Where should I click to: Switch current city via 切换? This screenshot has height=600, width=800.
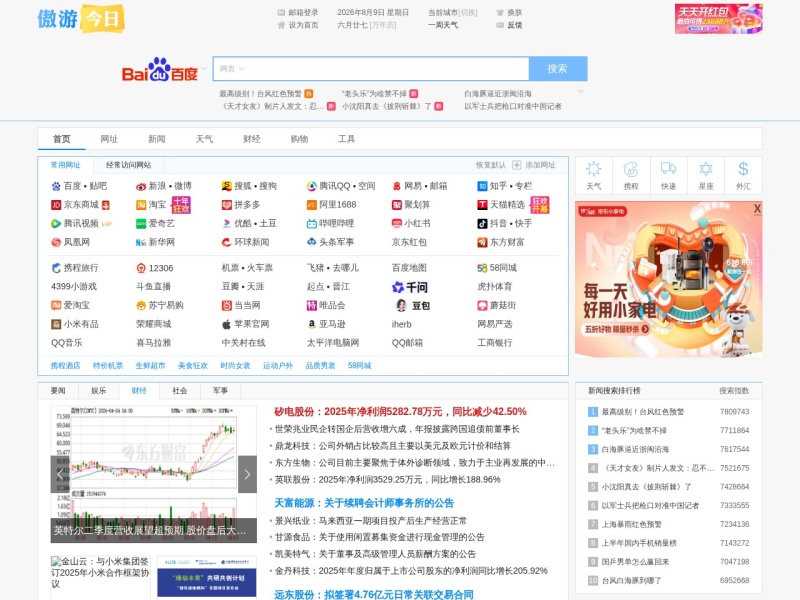(468, 13)
